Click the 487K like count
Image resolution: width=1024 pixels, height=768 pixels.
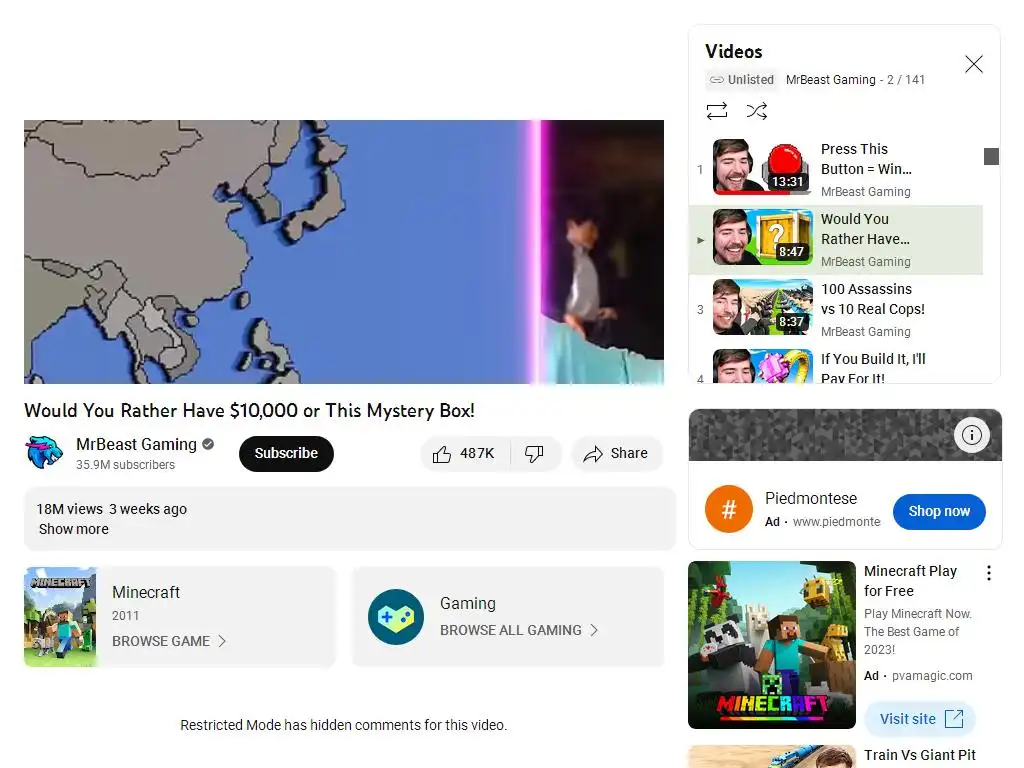click(x=477, y=453)
